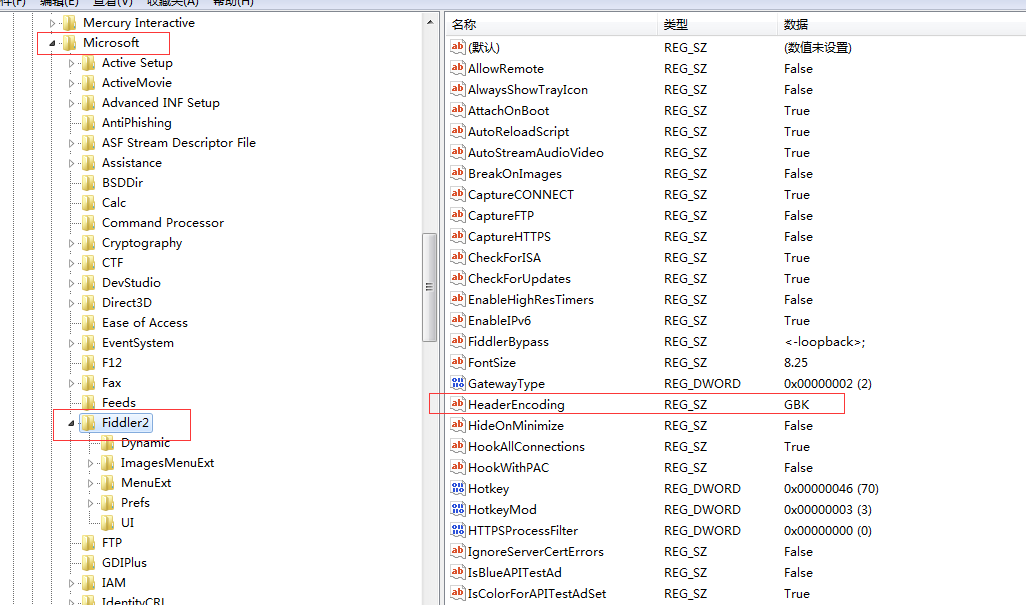This screenshot has height=605, width=1026.
Task: Click the MenuExt folder icon
Action: (107, 483)
